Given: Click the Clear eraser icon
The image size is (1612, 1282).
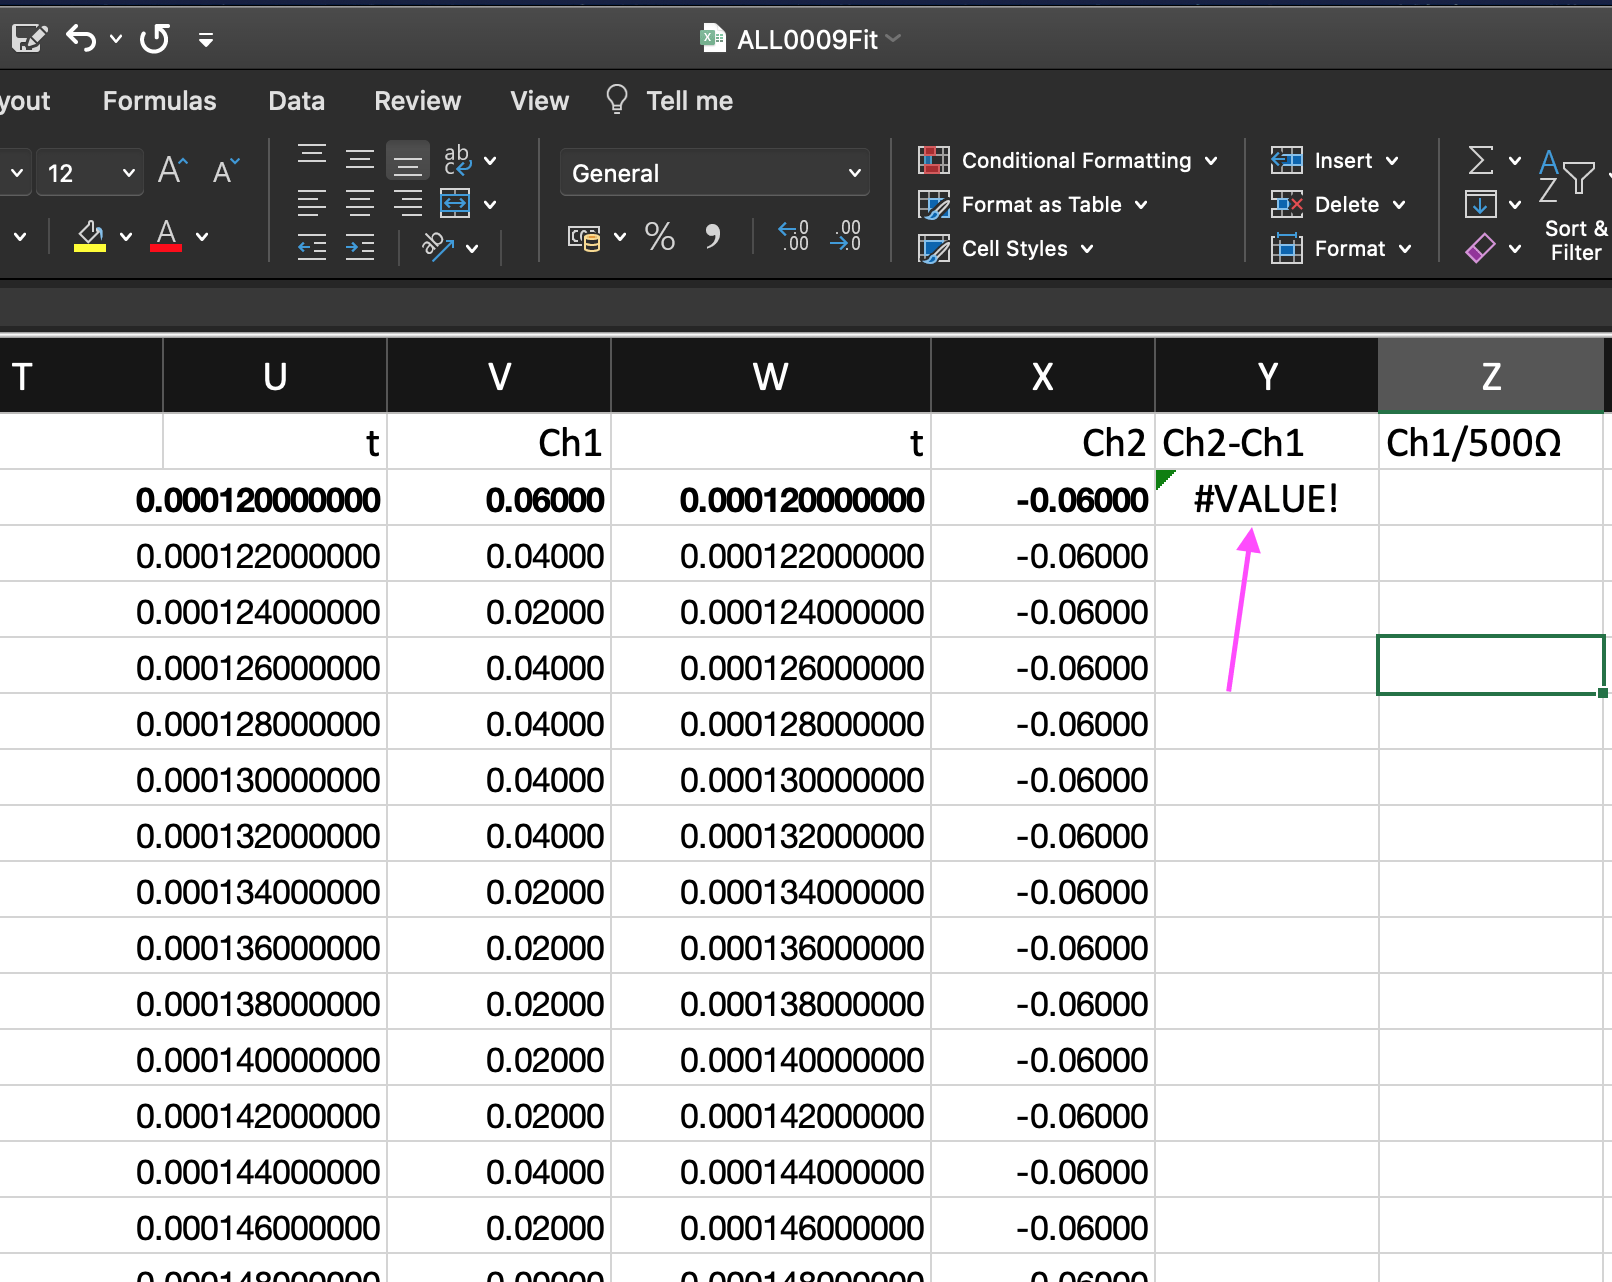Looking at the screenshot, I should pyautogui.click(x=1480, y=248).
